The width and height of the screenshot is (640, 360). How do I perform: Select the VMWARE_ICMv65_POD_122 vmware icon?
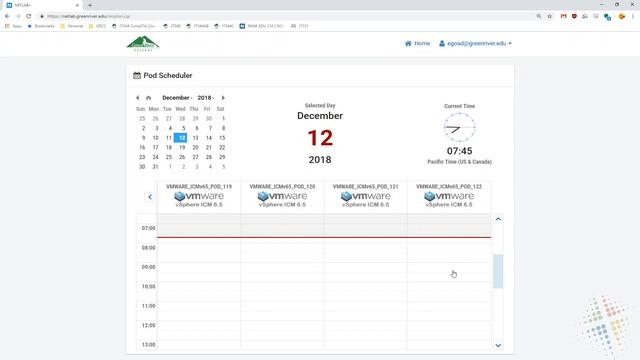coord(449,196)
